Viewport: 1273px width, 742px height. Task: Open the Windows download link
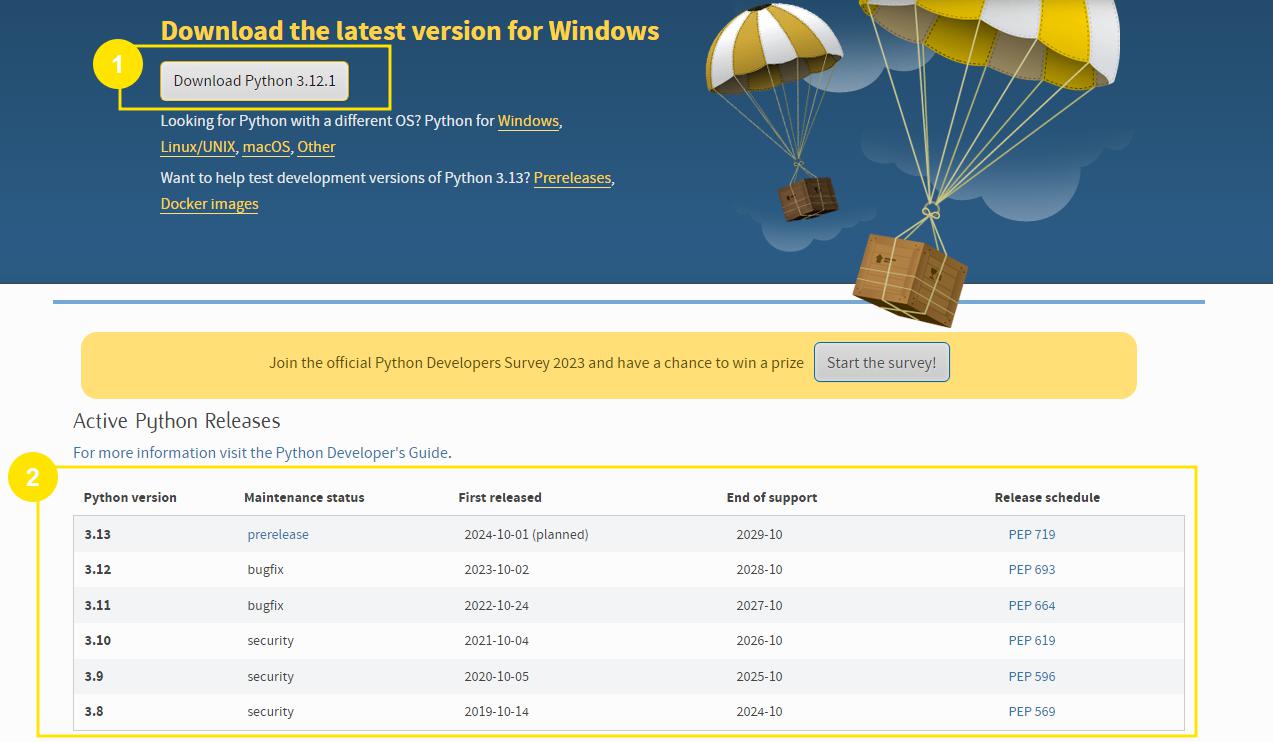point(528,121)
